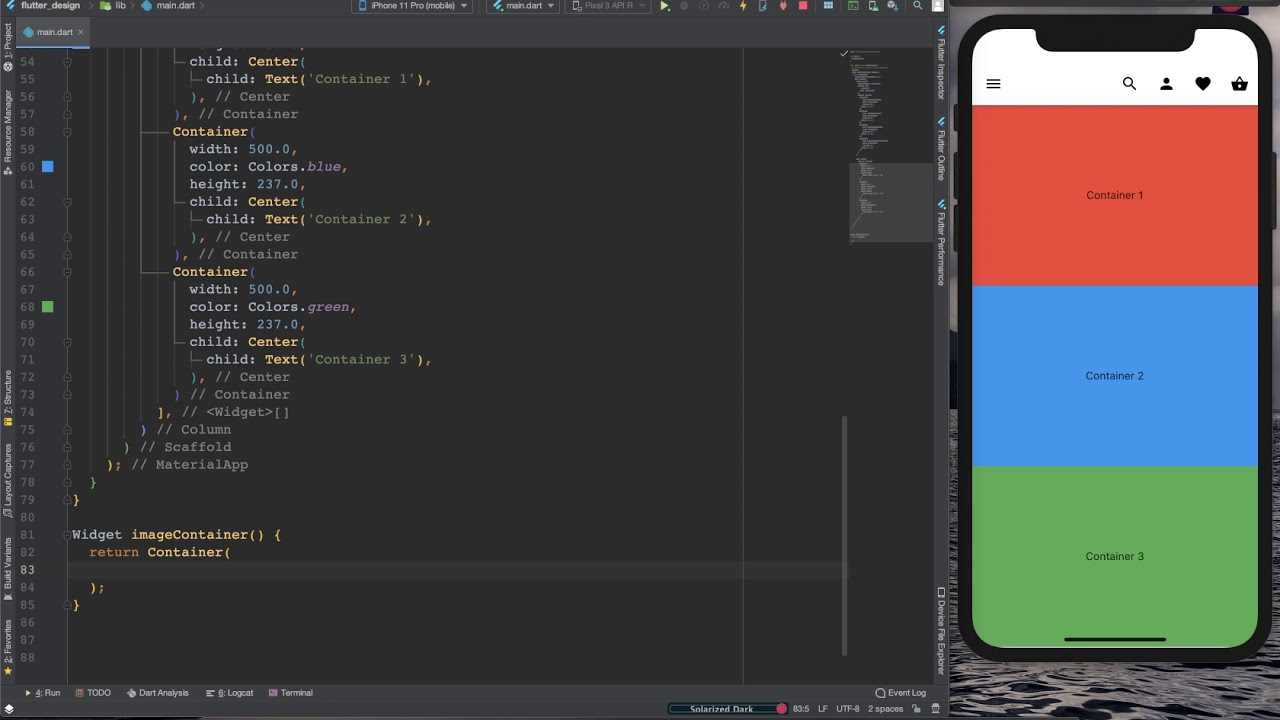The width and height of the screenshot is (1280, 720).
Task: Open the Dart Analysis tool window tab
Action: [157, 693]
